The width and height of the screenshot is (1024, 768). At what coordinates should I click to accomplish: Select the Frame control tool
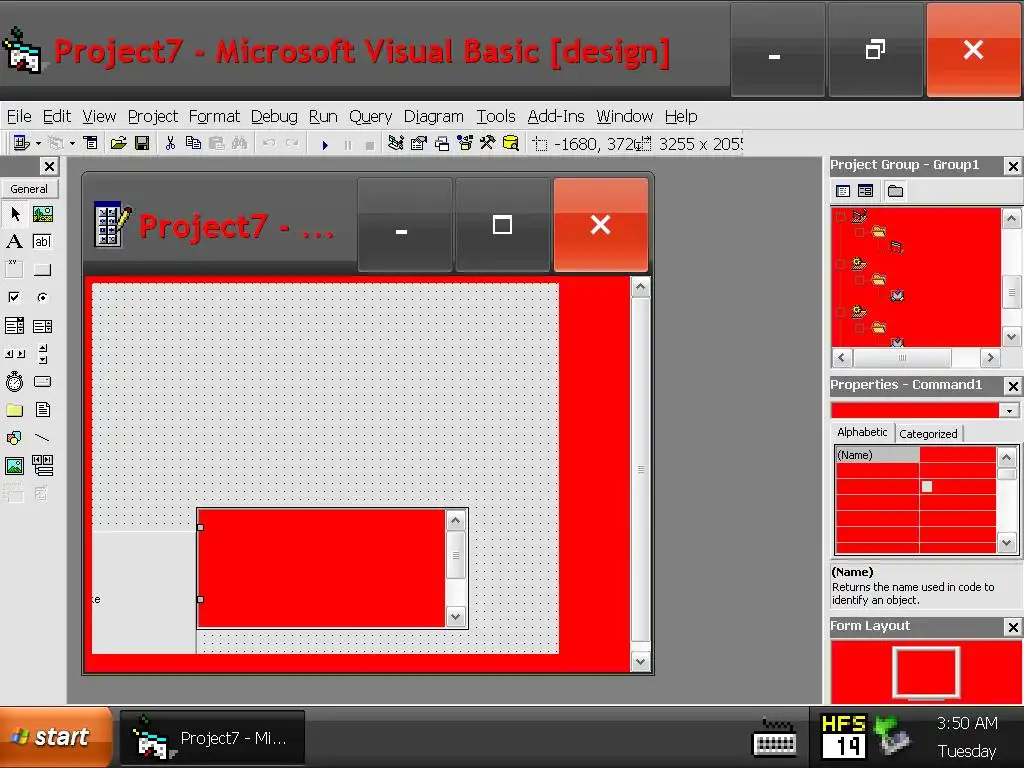[x=14, y=269]
